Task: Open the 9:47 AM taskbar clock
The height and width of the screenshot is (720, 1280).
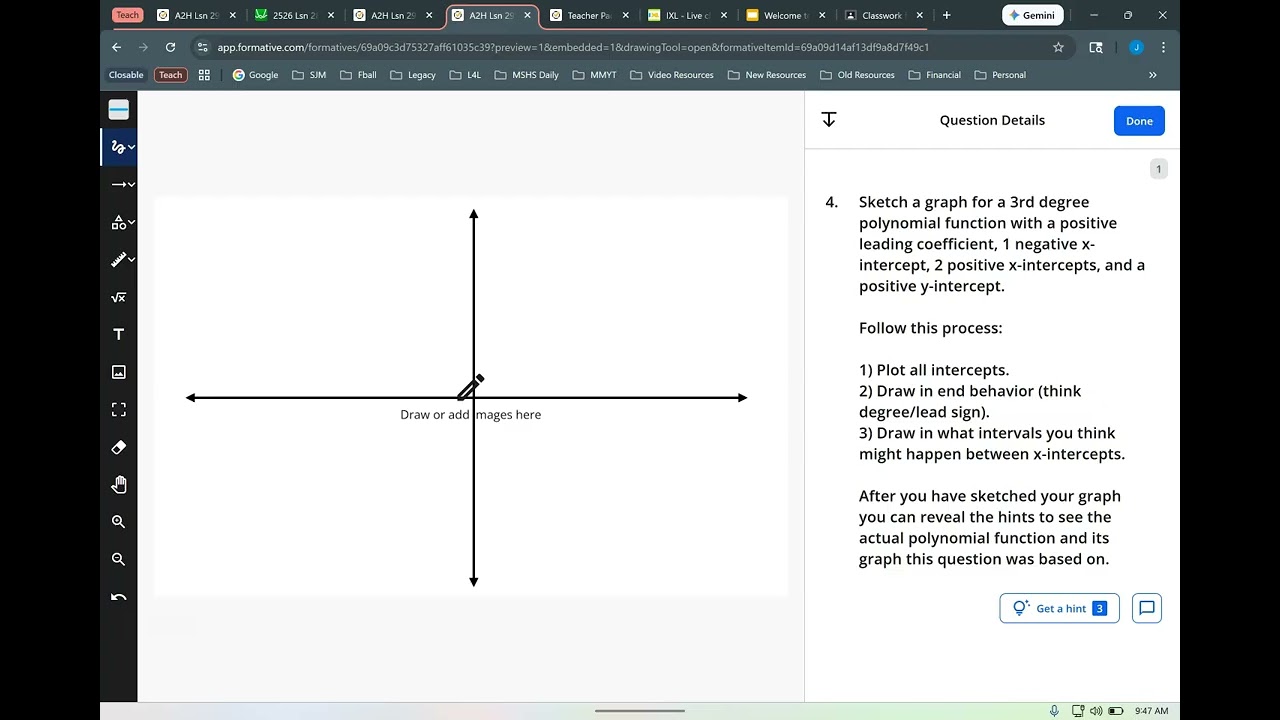Action: (x=1151, y=711)
